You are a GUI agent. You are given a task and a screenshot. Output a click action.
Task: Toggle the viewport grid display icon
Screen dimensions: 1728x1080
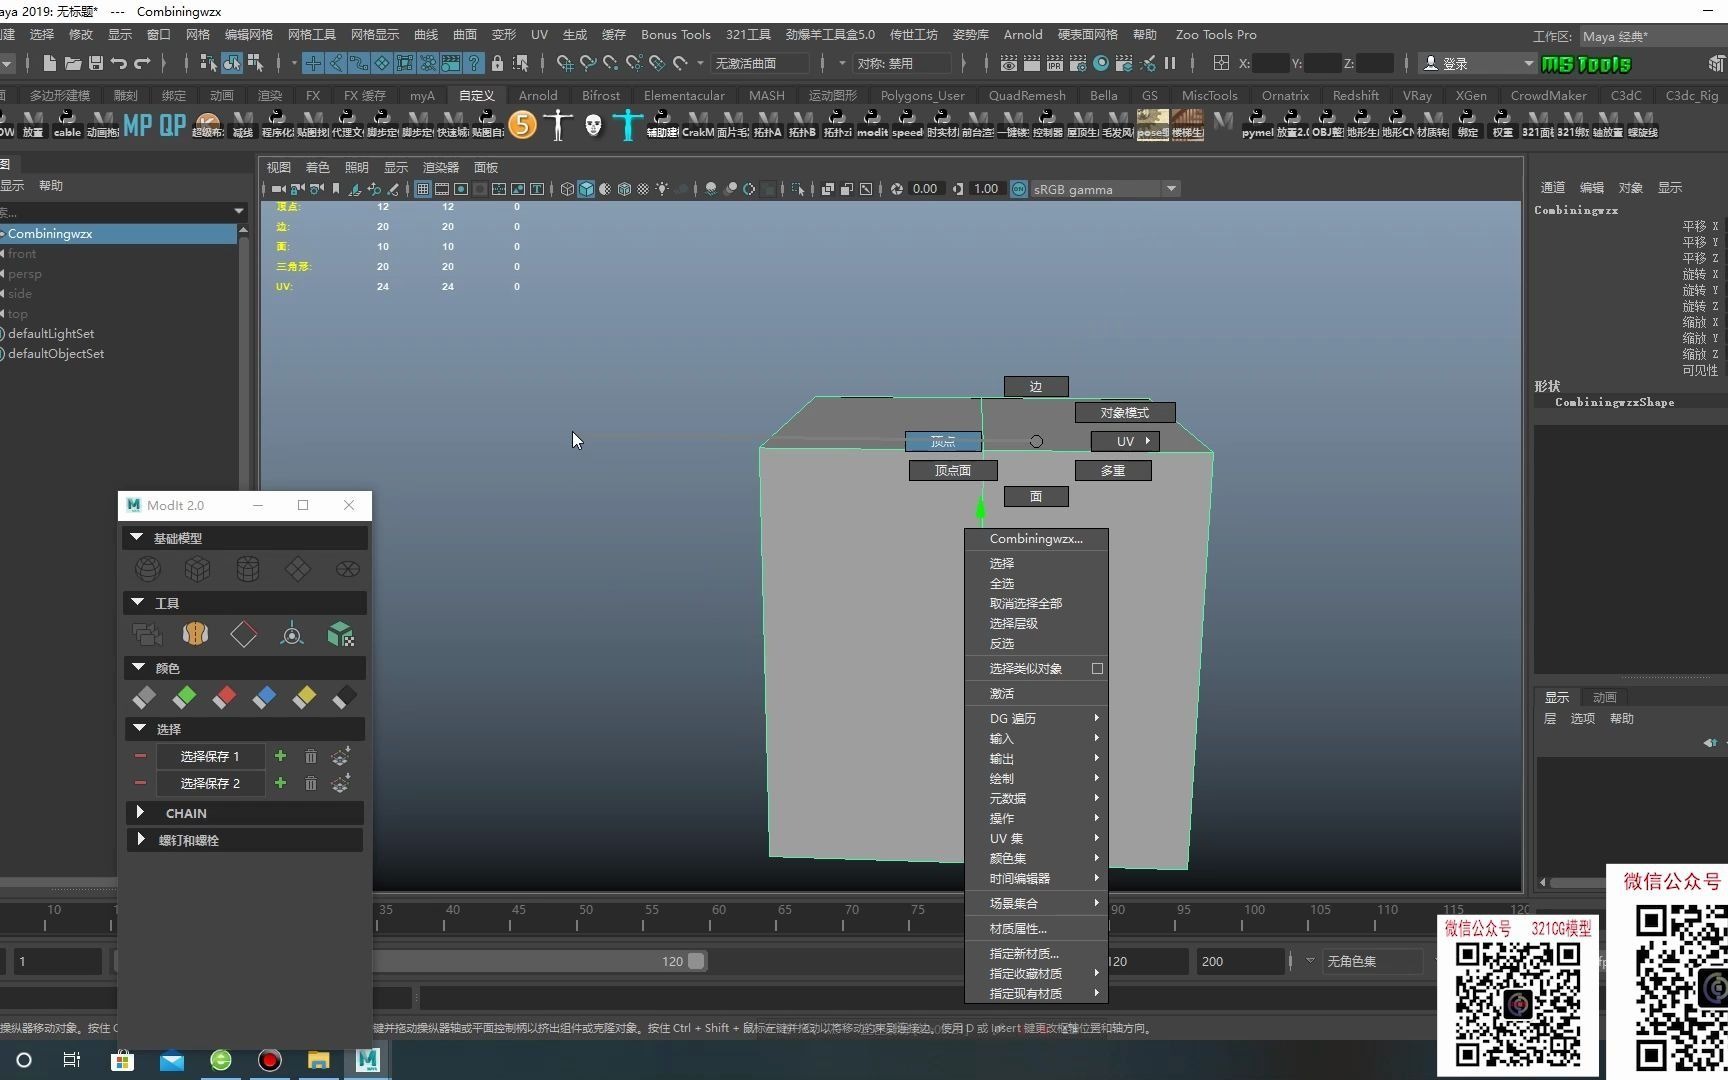tap(422, 188)
